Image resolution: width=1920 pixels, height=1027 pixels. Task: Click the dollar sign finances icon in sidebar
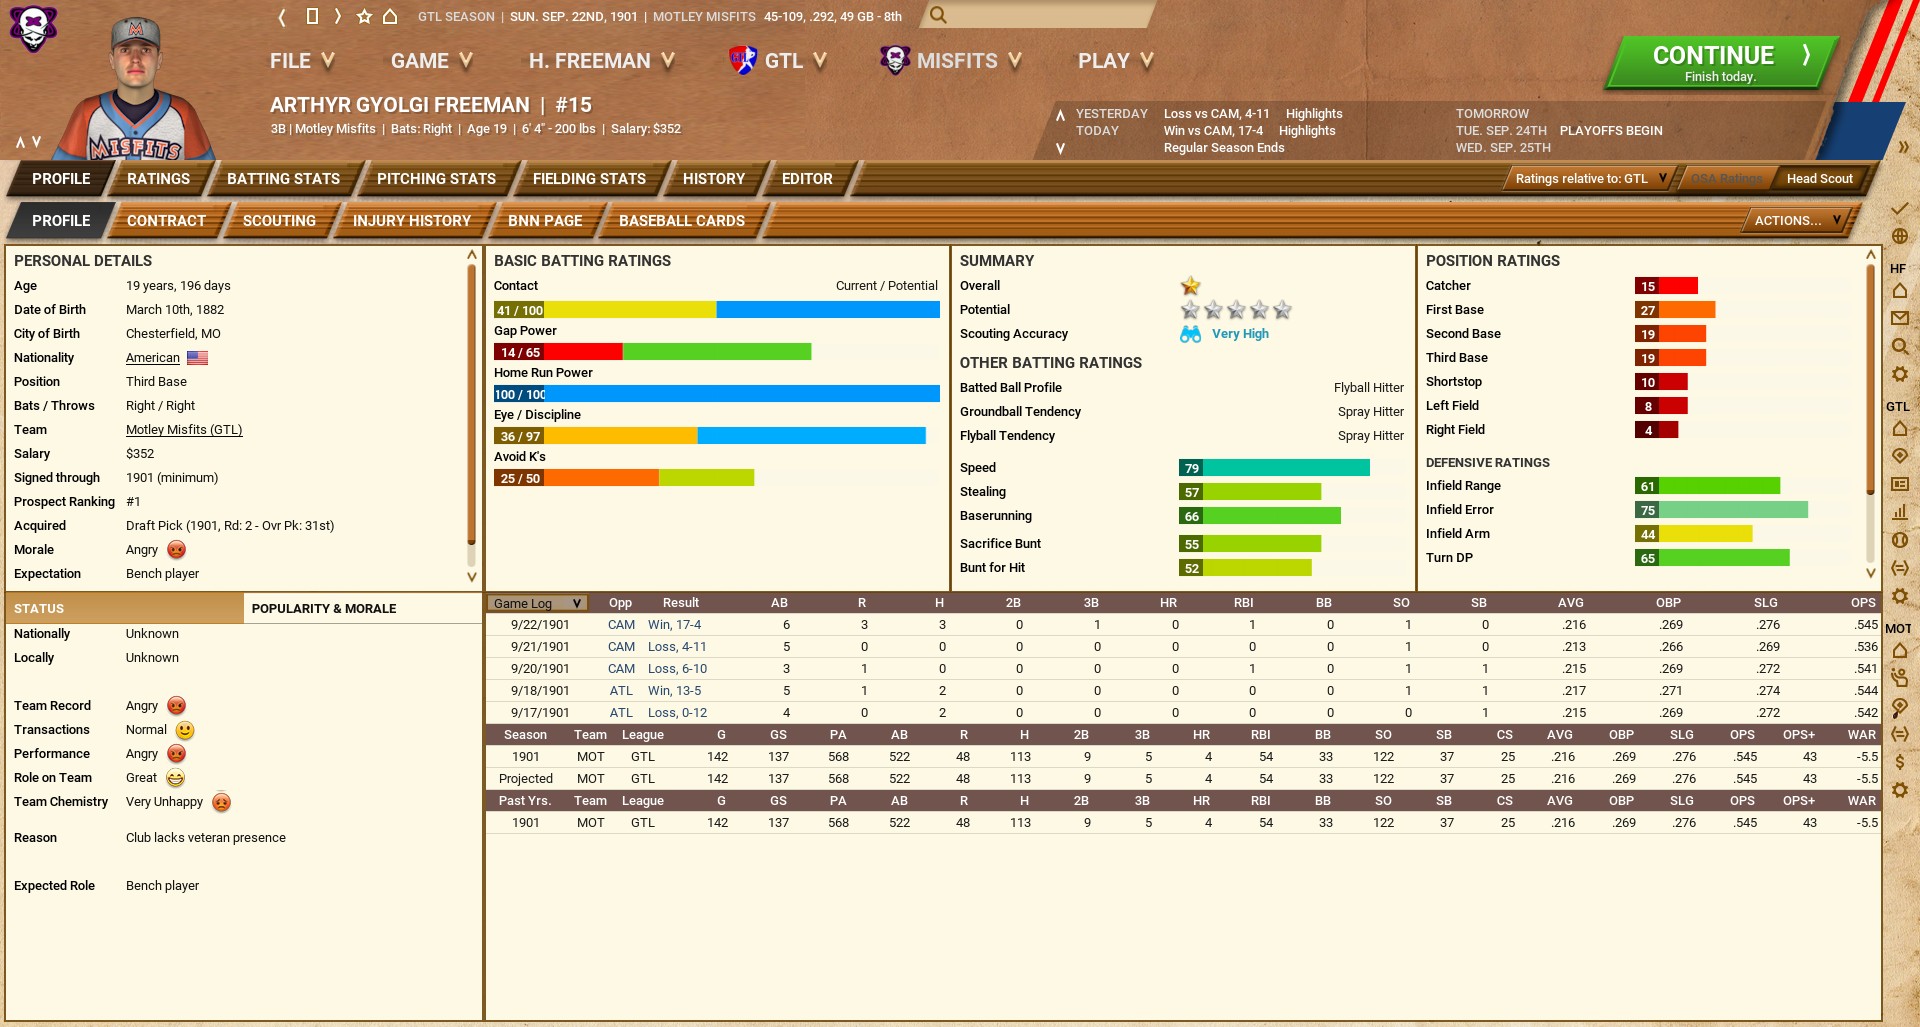[1899, 762]
